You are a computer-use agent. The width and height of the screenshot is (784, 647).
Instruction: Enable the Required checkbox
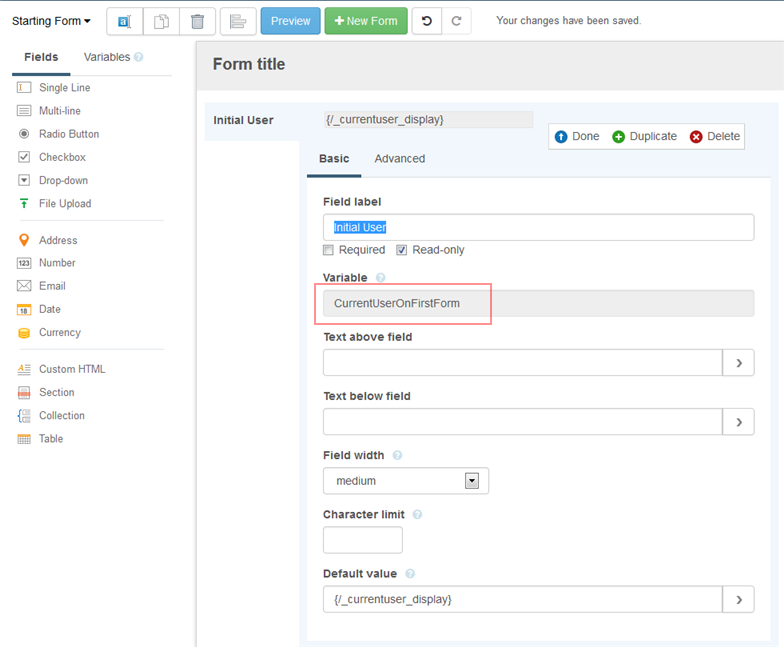pyautogui.click(x=328, y=250)
